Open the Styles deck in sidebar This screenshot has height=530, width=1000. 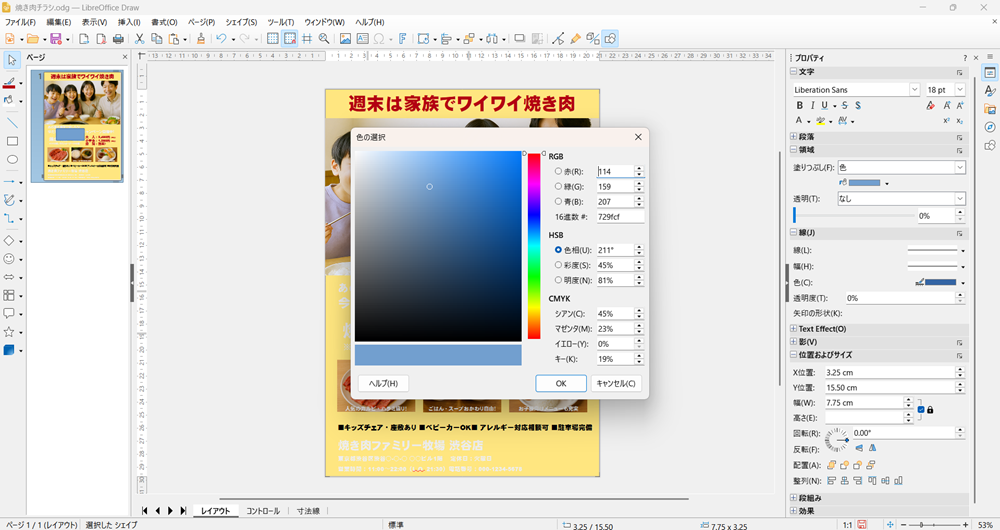click(x=990, y=91)
